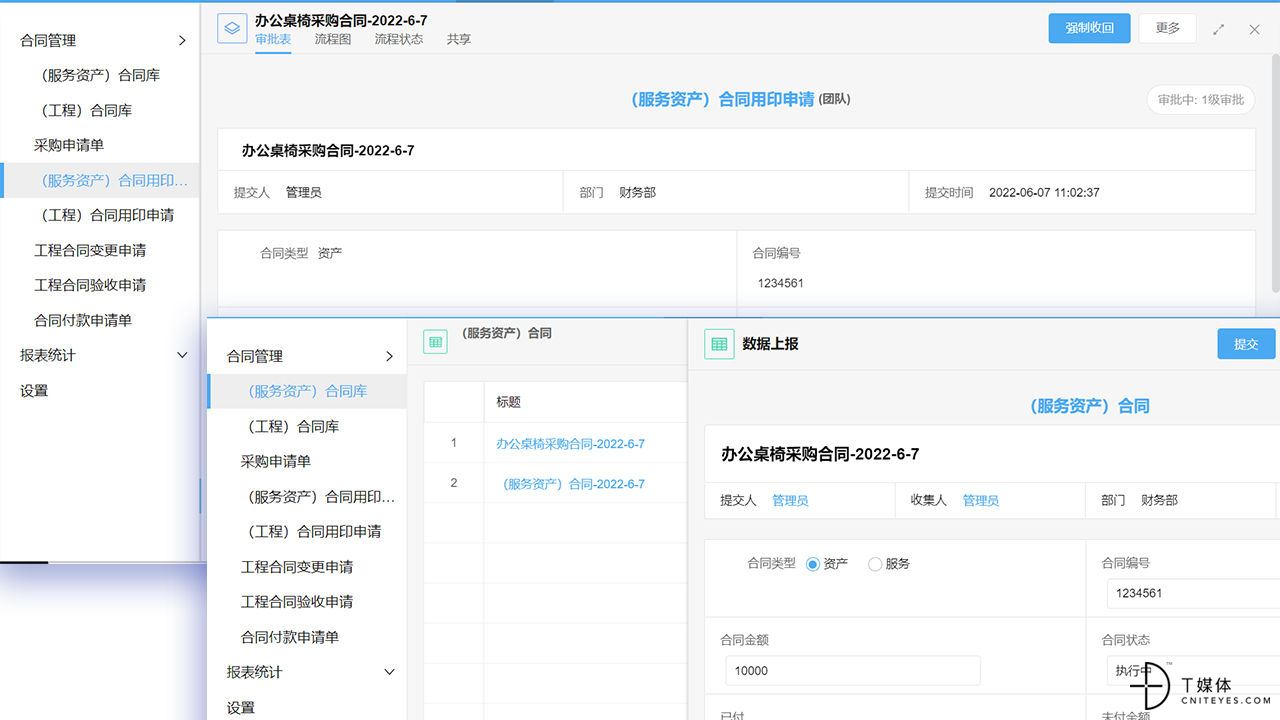Collapse 合同管理 in the front window sidebar
The height and width of the screenshot is (720, 1280).
click(389, 356)
